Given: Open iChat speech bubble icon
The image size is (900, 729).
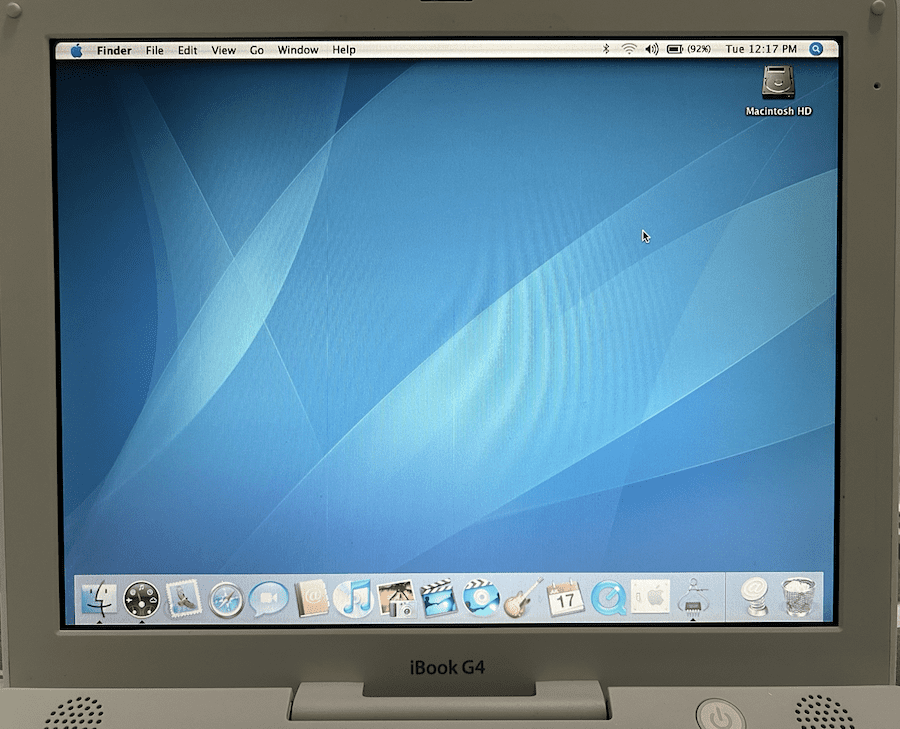Looking at the screenshot, I should pyautogui.click(x=269, y=599).
